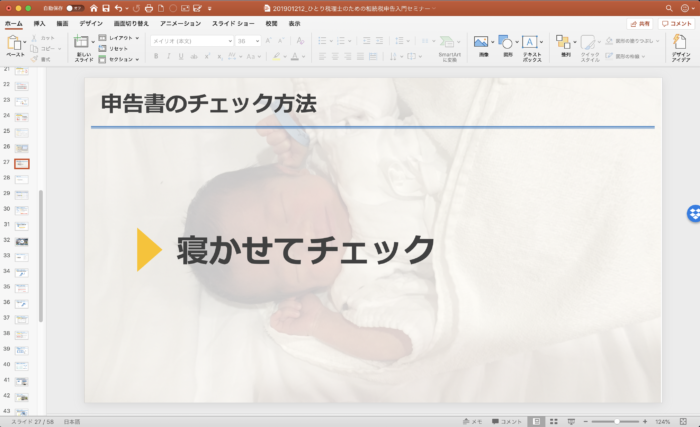
Task: Insert a text box (テキストボックス)
Action: (x=531, y=46)
